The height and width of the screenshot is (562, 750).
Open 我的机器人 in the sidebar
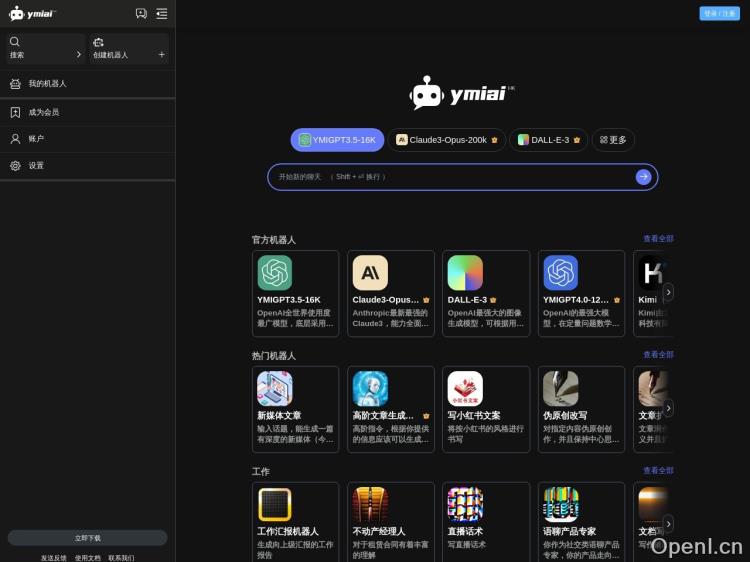click(x=88, y=84)
